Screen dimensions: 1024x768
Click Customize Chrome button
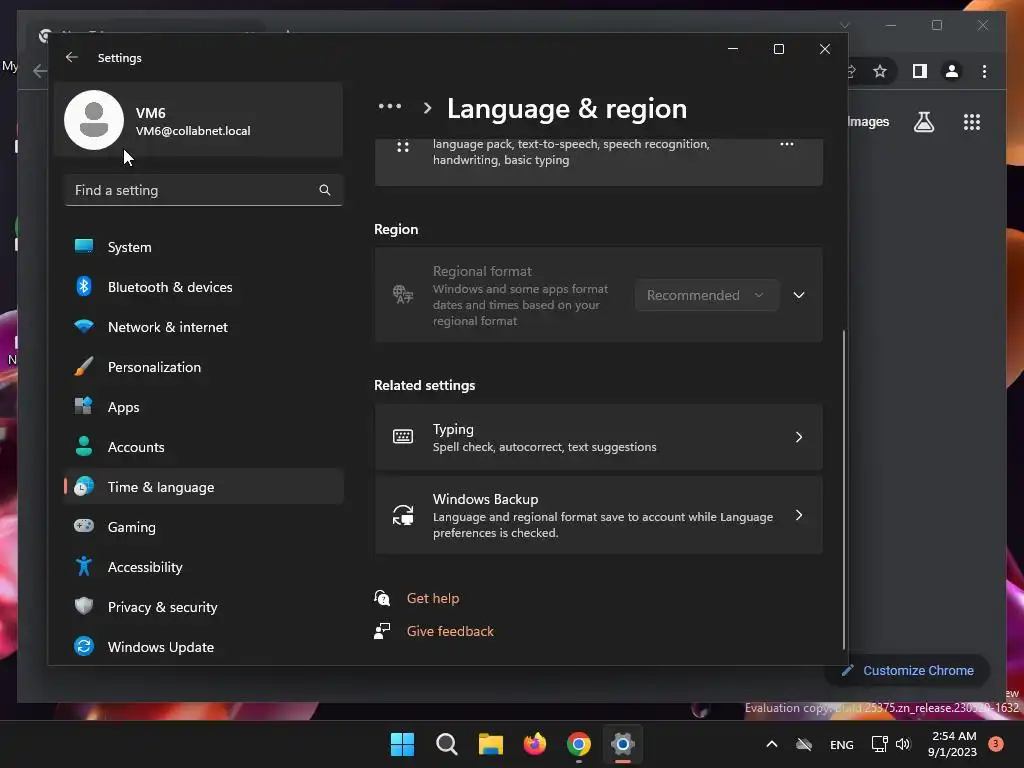[x=908, y=671]
